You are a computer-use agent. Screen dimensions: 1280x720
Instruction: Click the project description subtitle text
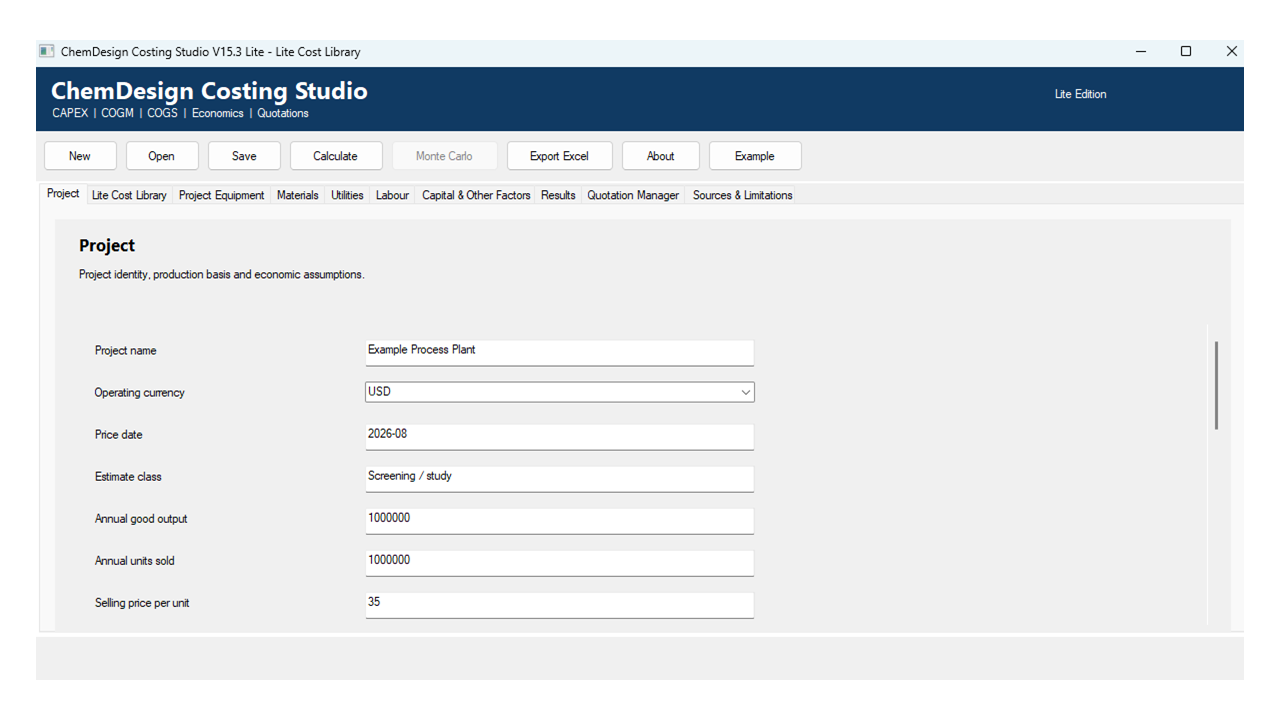(222, 274)
